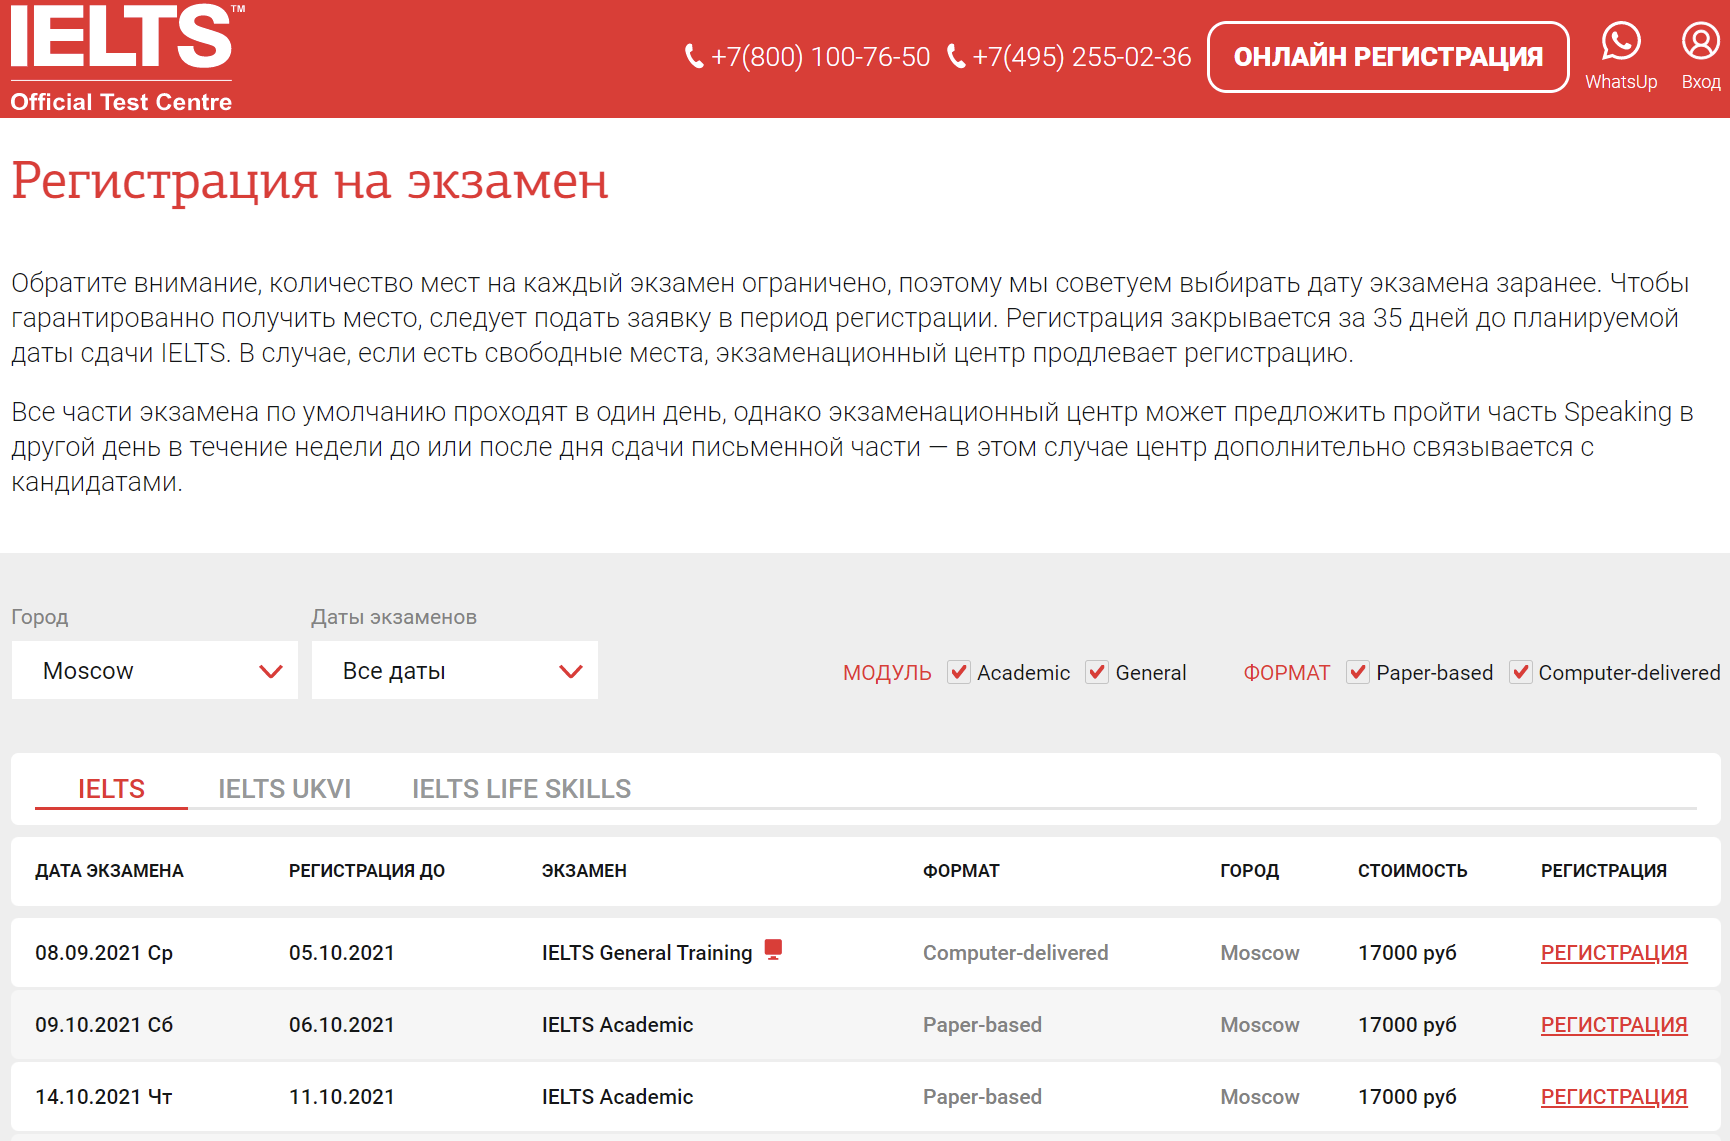
Task: Uncheck the Computer-delivered format checkbox
Action: point(1521,672)
